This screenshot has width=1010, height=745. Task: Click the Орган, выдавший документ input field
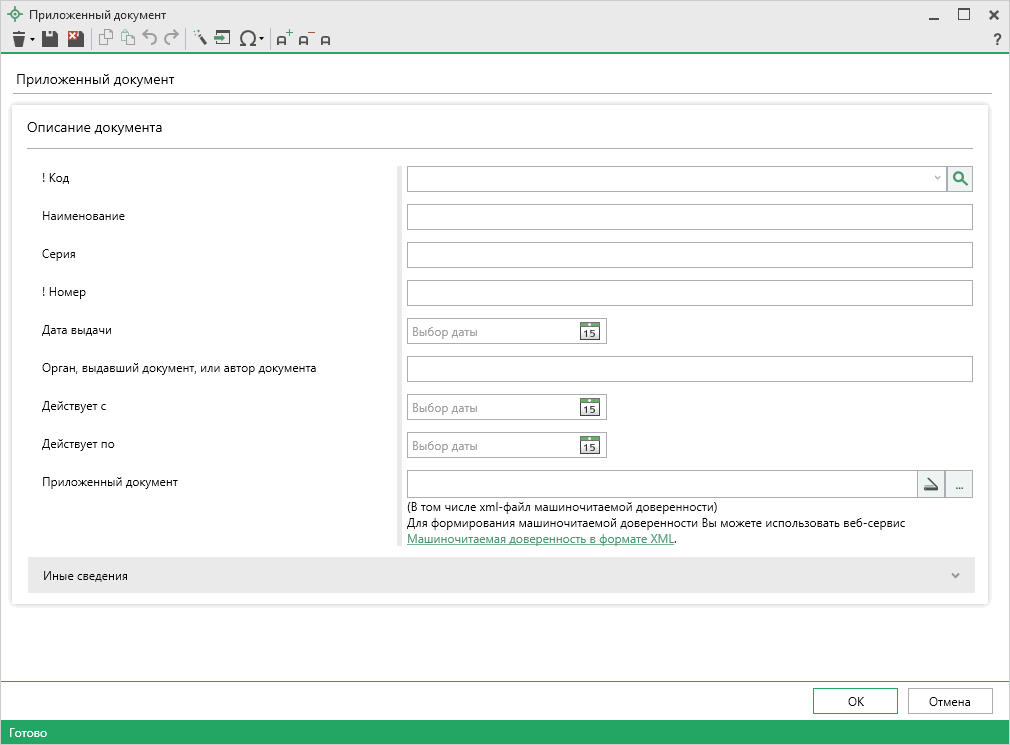[689, 369]
